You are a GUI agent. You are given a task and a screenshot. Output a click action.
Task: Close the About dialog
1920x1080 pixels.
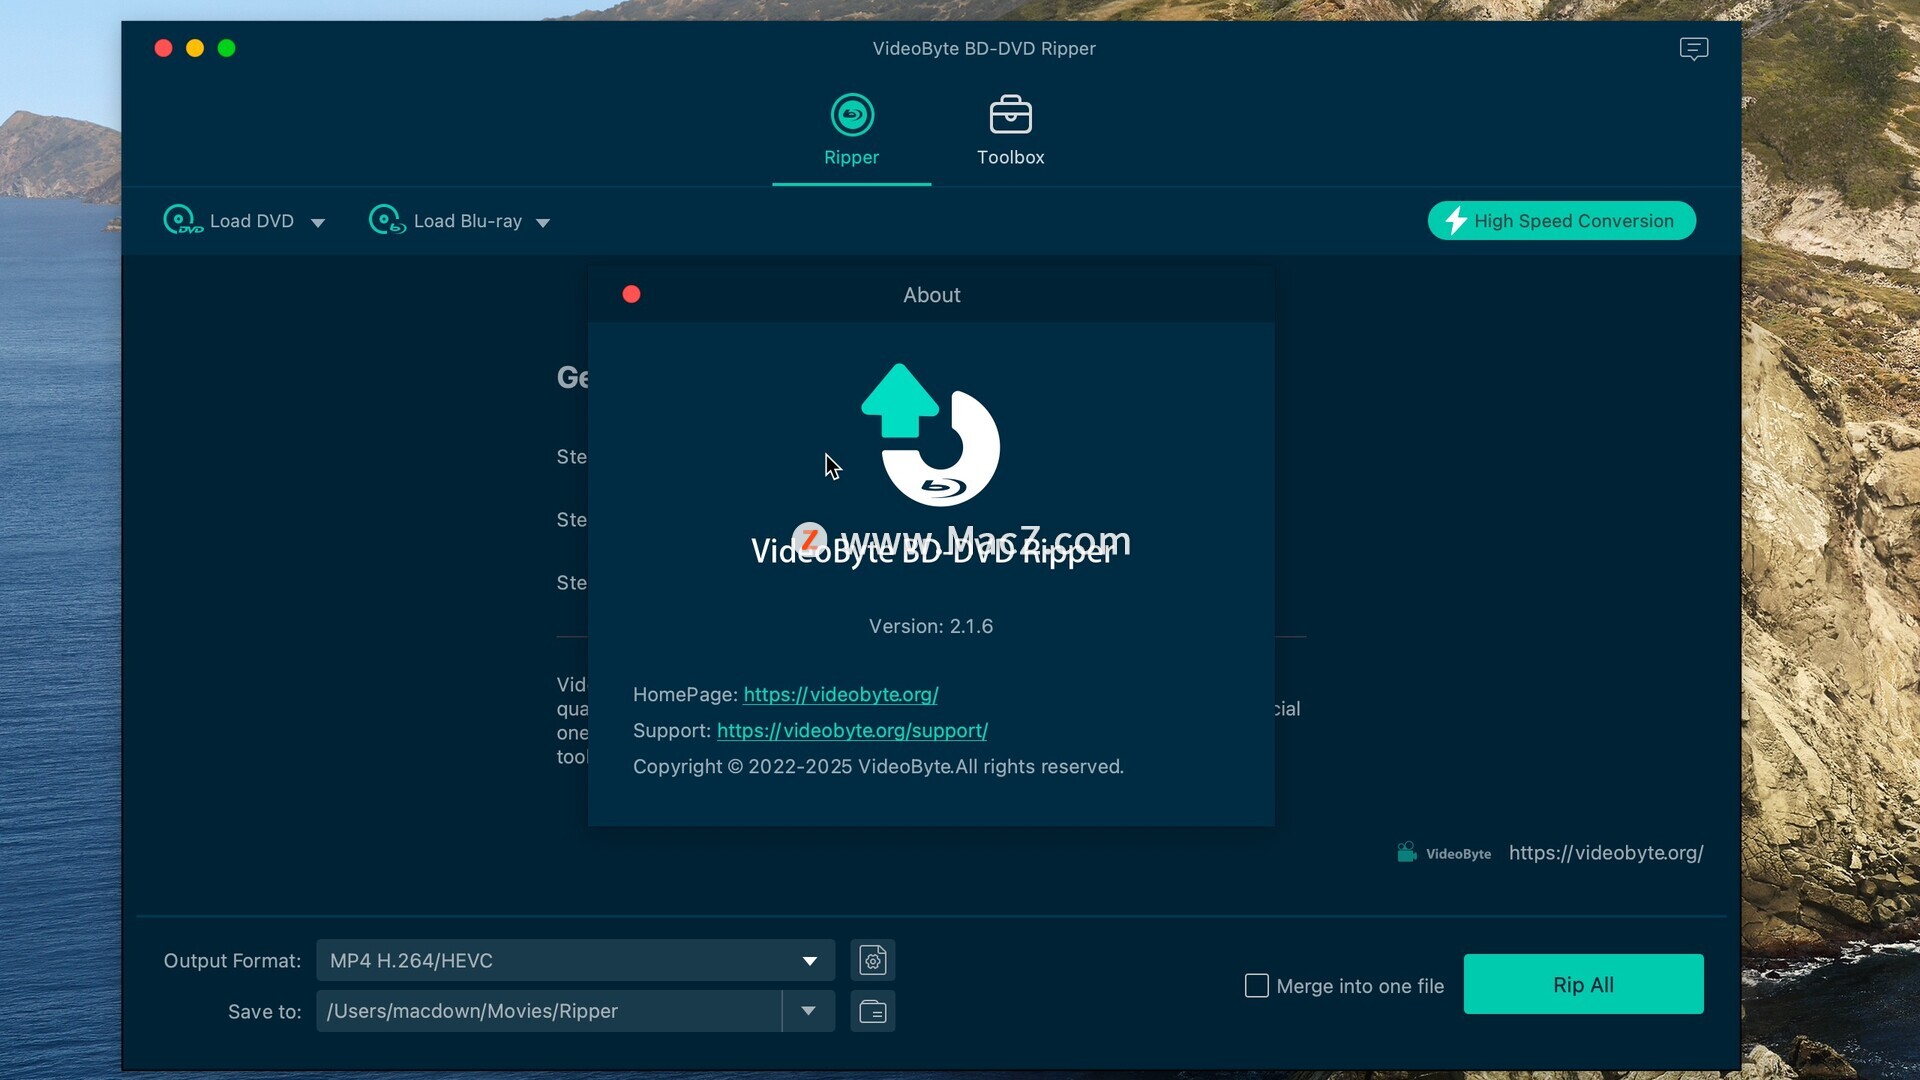[x=631, y=294]
